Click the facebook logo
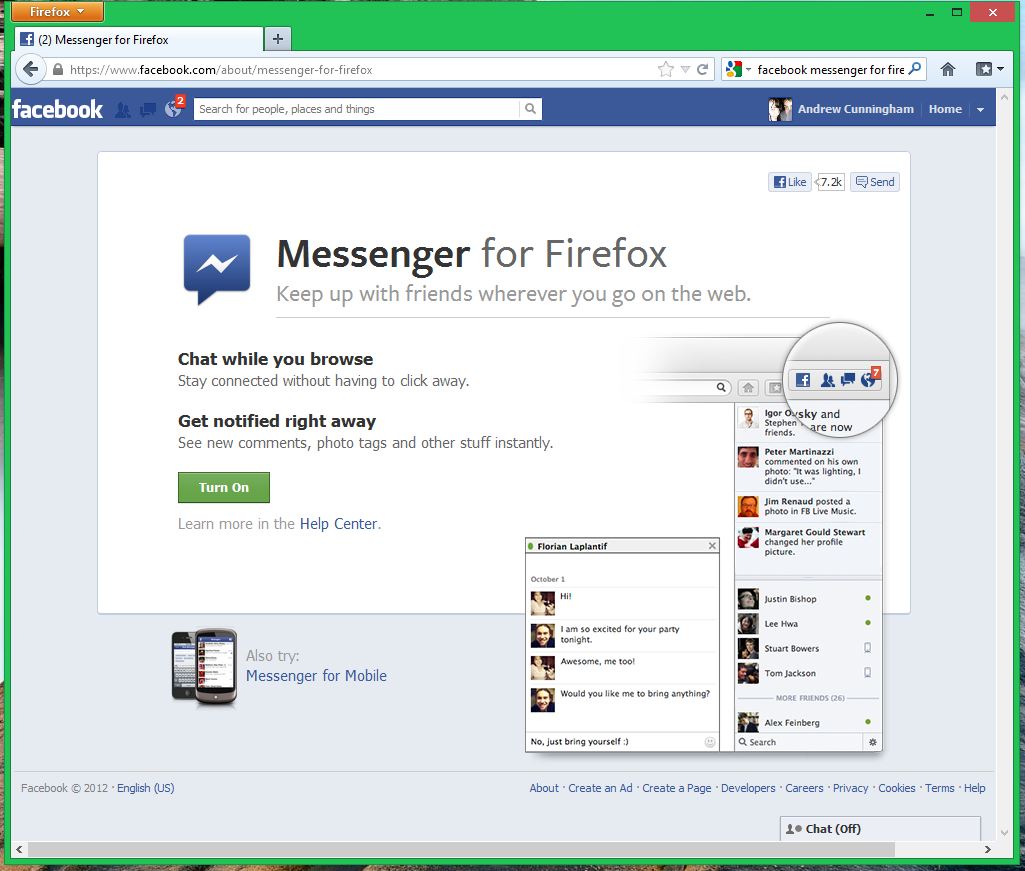This screenshot has width=1025, height=871. coord(58,109)
